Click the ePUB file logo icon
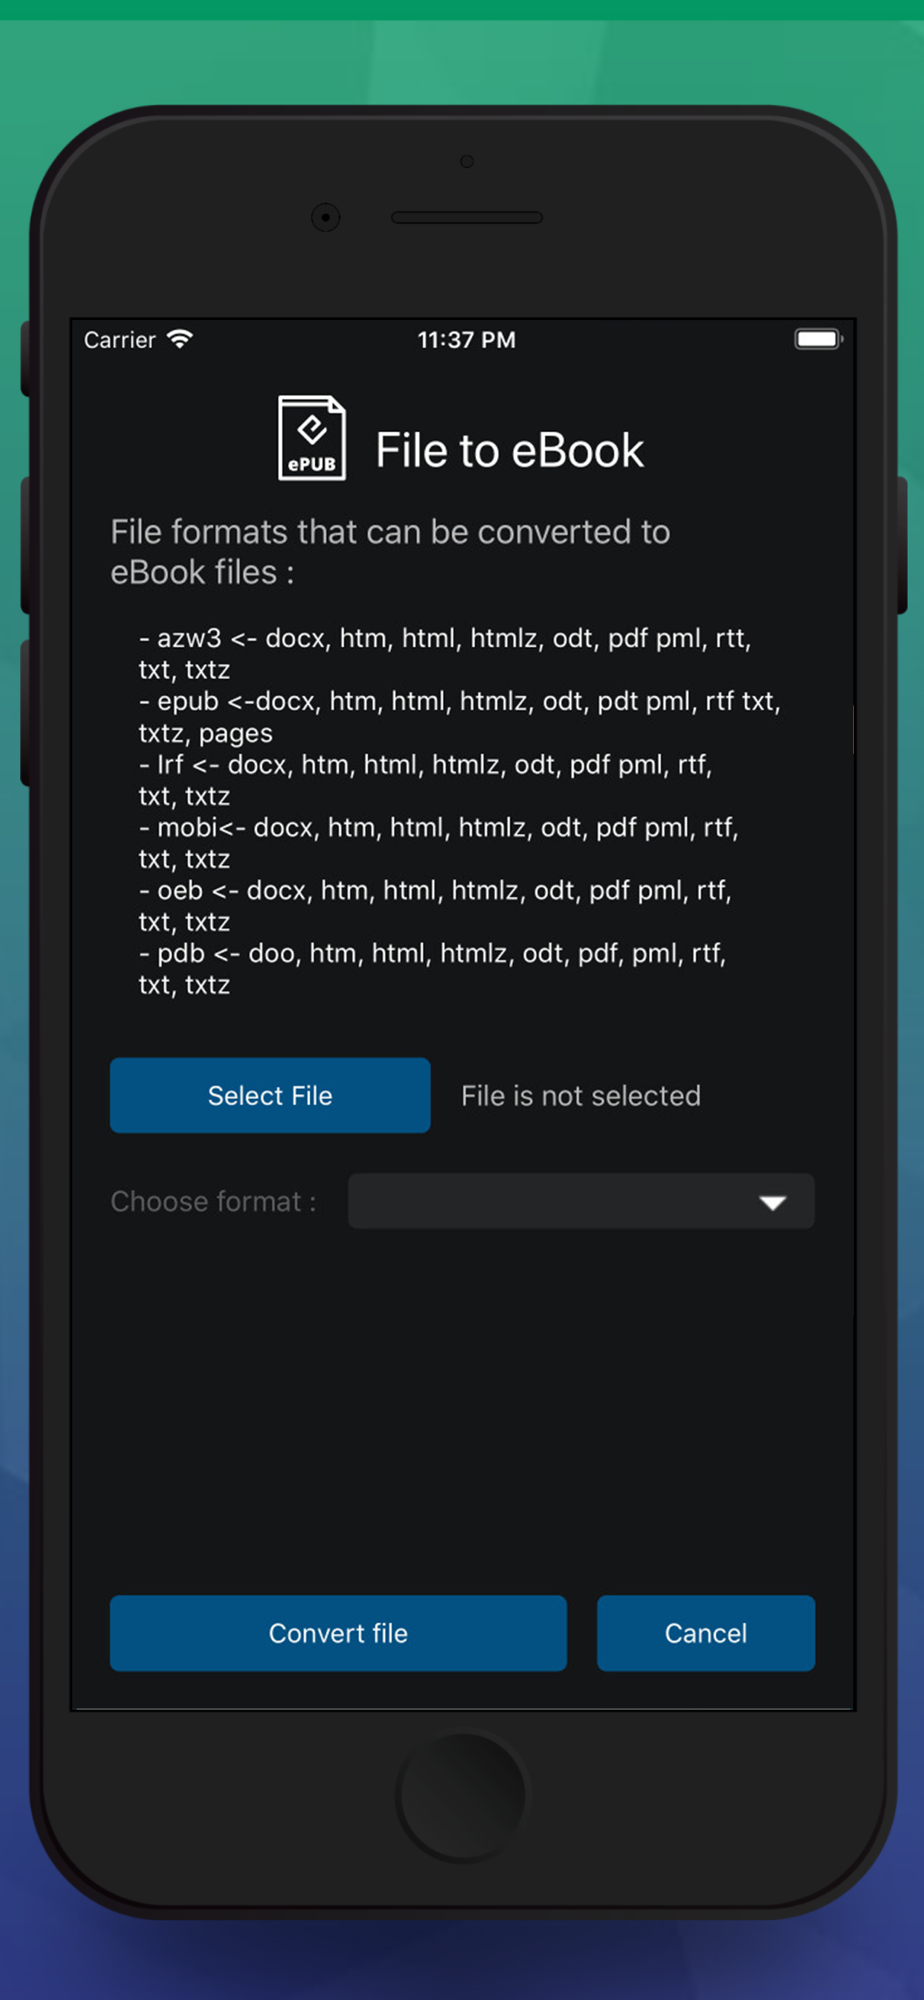This screenshot has width=924, height=2000. (x=312, y=438)
